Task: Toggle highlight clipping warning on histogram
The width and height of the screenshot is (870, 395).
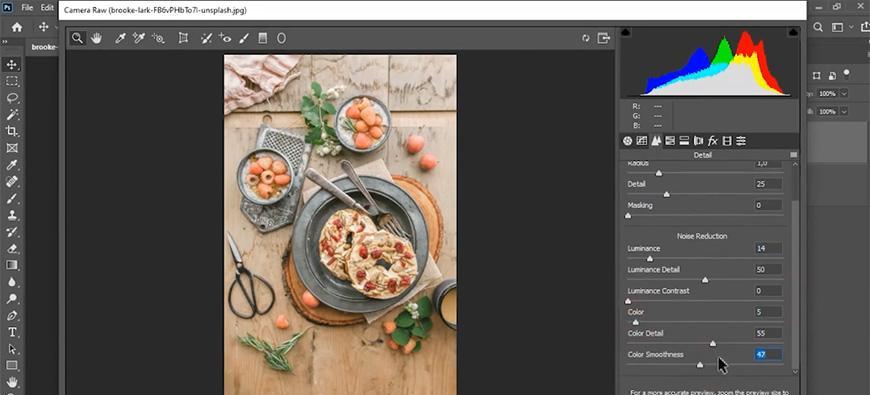Action: [793, 33]
